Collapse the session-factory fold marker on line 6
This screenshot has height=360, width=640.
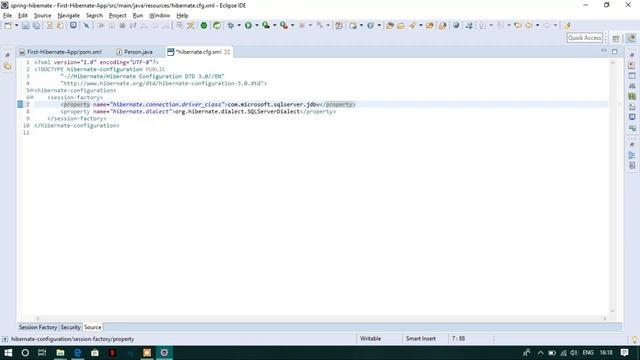(32, 98)
